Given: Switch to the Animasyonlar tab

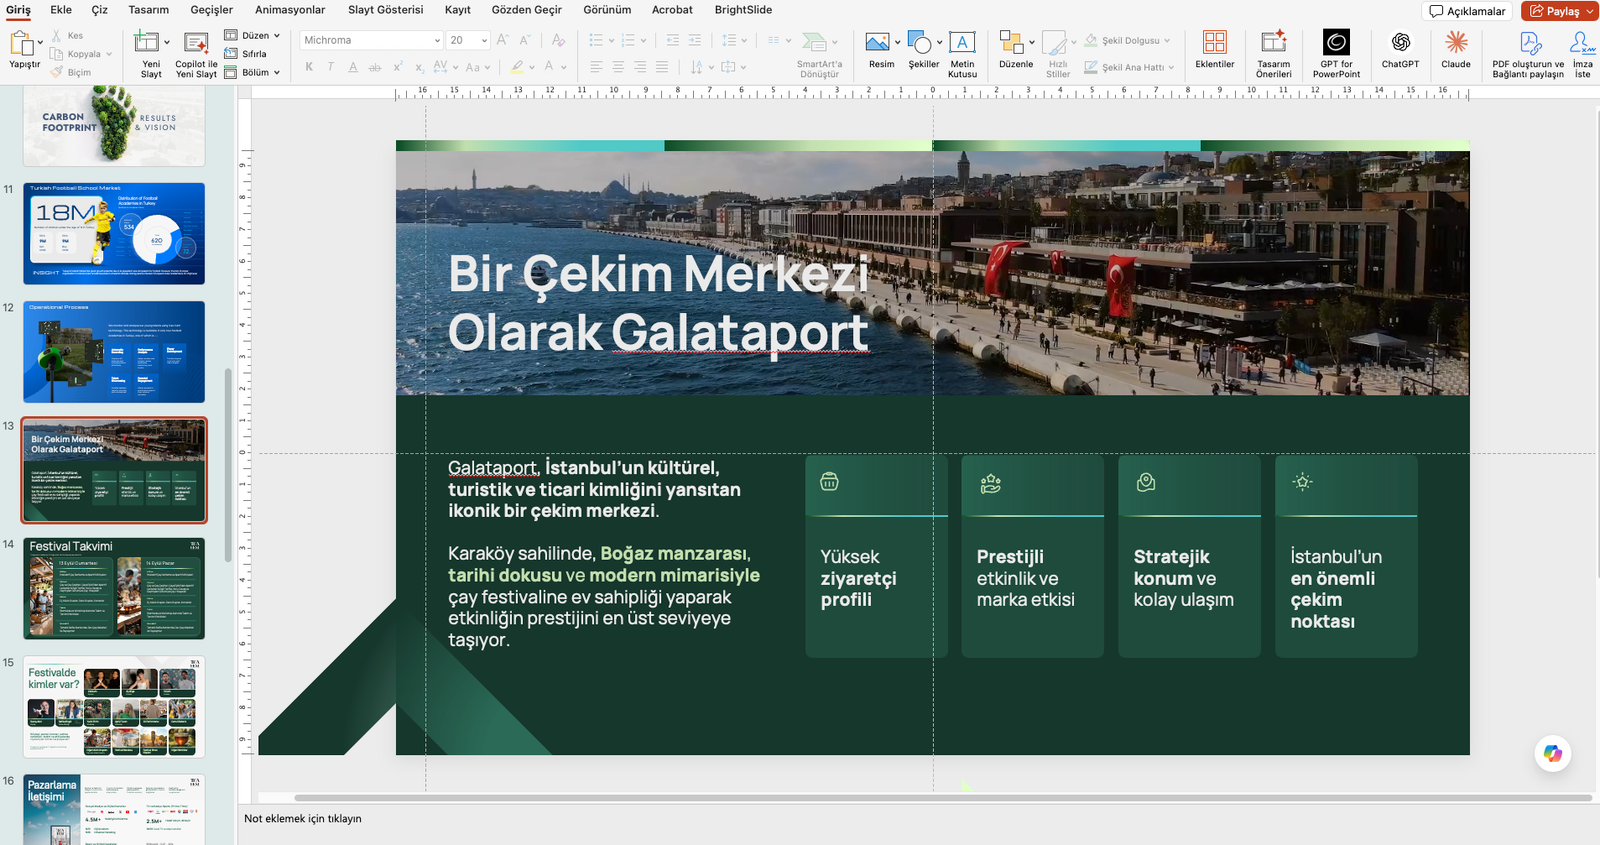Looking at the screenshot, I should pyautogui.click(x=290, y=10).
